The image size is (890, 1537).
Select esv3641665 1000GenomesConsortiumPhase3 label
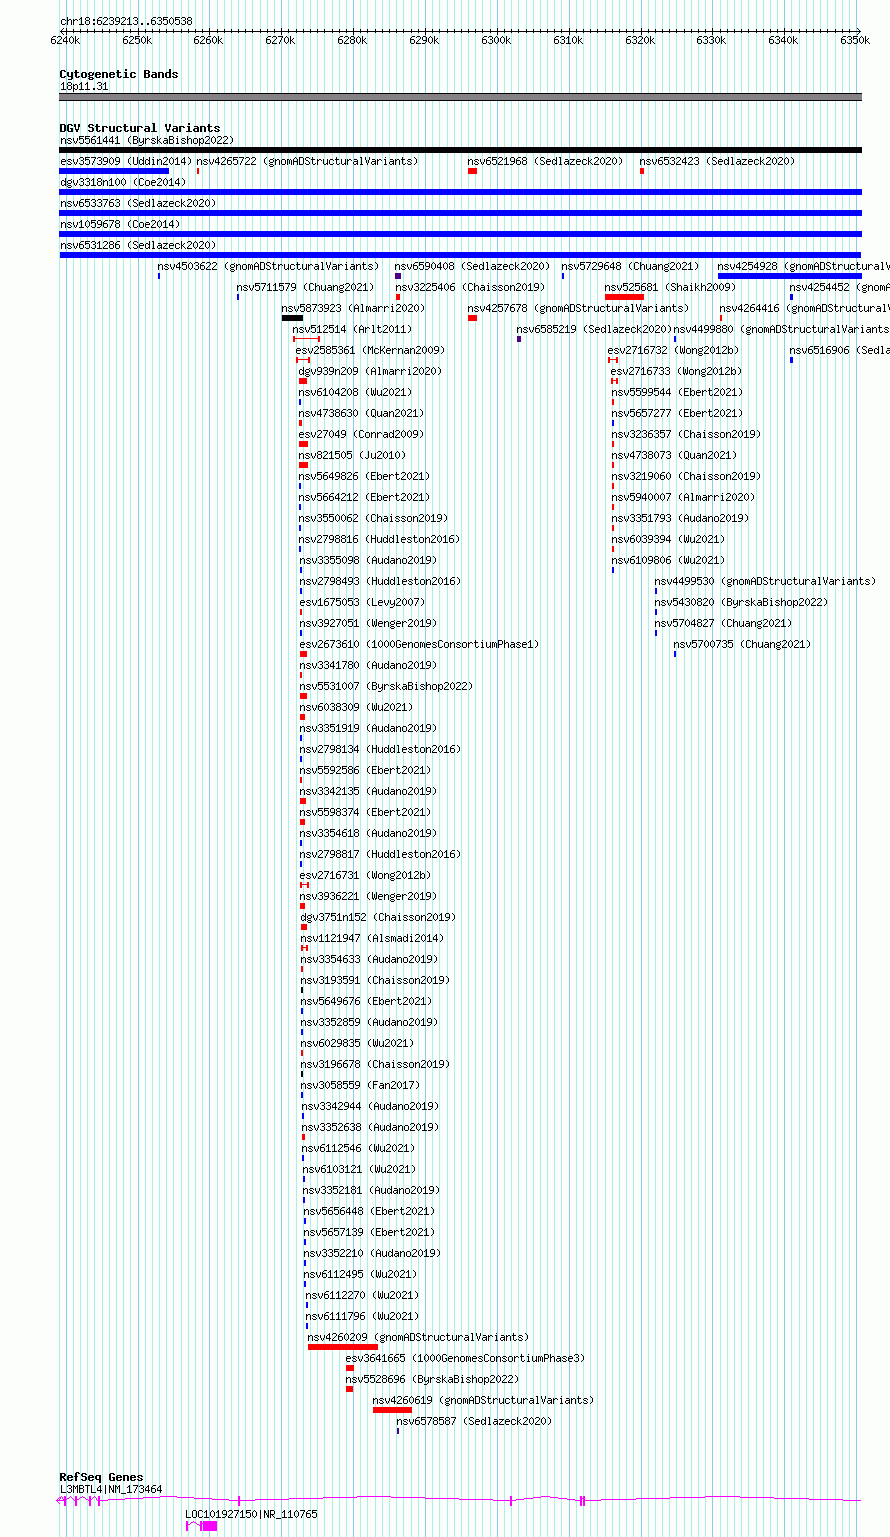[x=465, y=1358]
